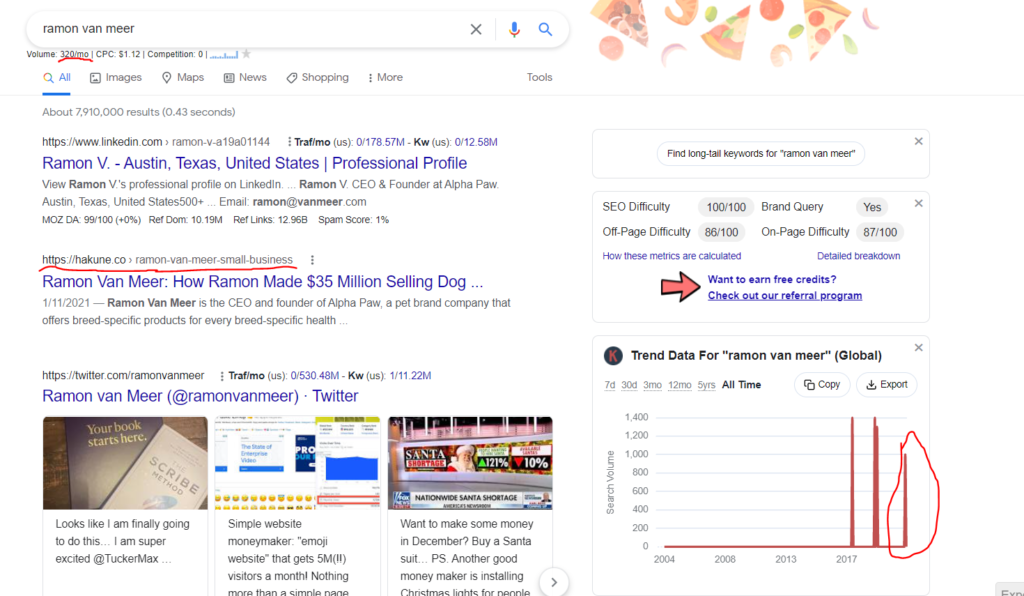This screenshot has height=596, width=1024.
Task: Select the 5yrs trend range
Action: pyautogui.click(x=706, y=385)
